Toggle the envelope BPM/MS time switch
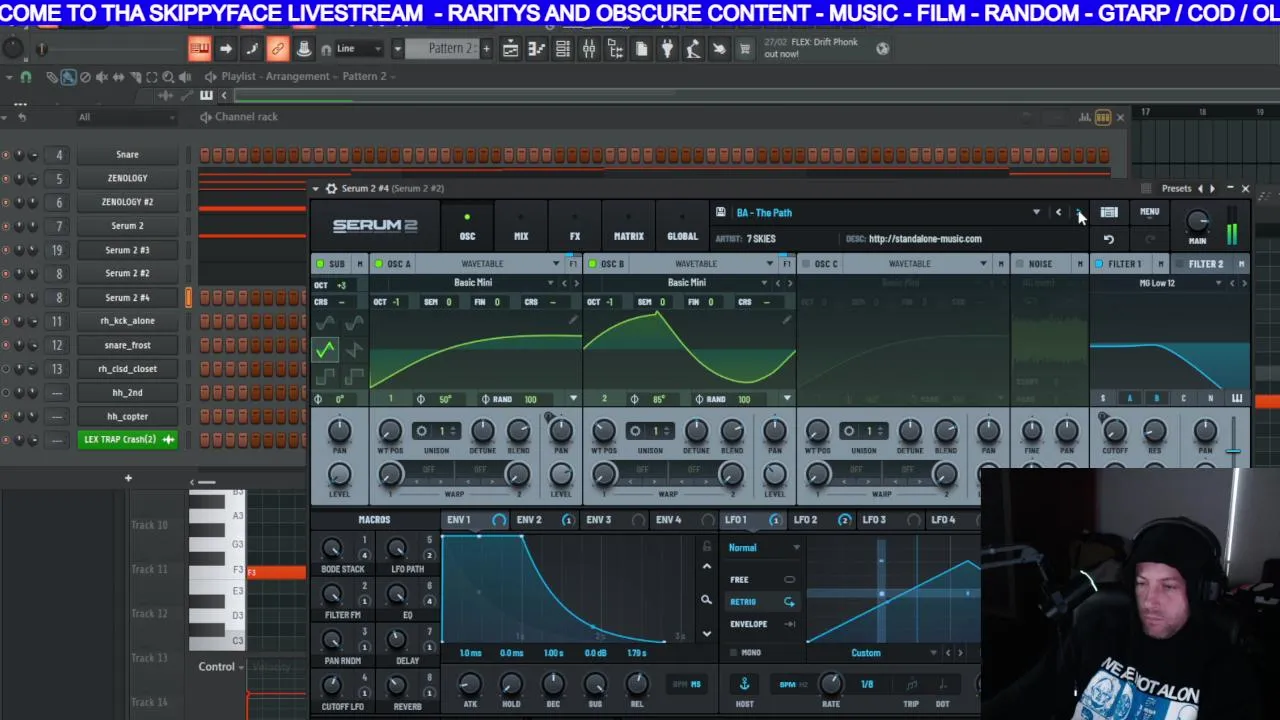This screenshot has width=1280, height=720. 687,685
